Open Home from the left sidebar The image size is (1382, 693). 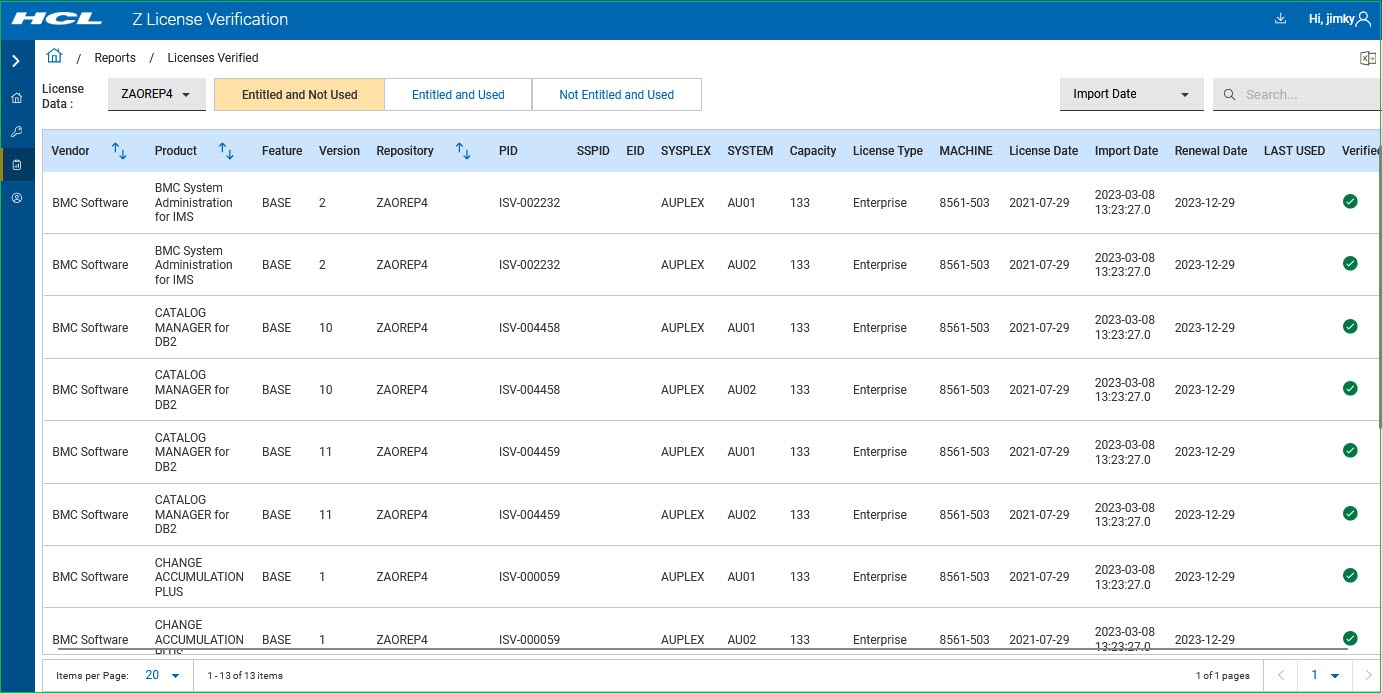pyautogui.click(x=16, y=98)
